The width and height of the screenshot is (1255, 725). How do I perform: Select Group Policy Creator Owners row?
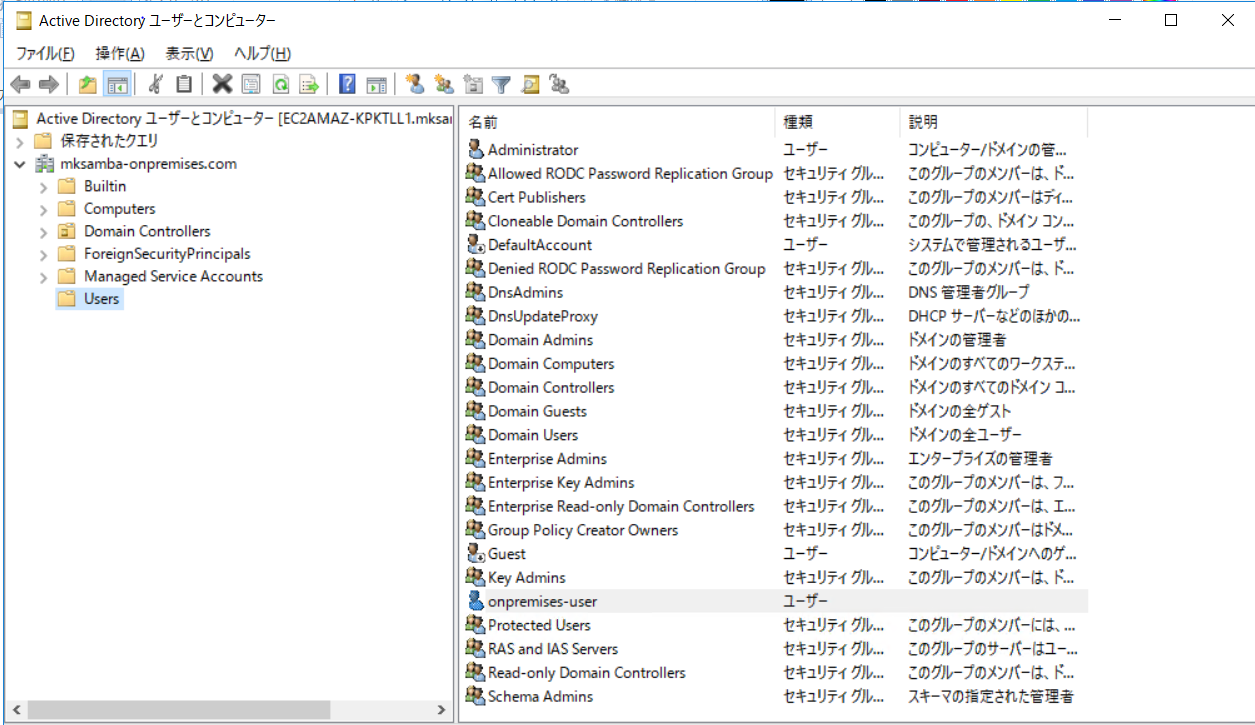774,530
